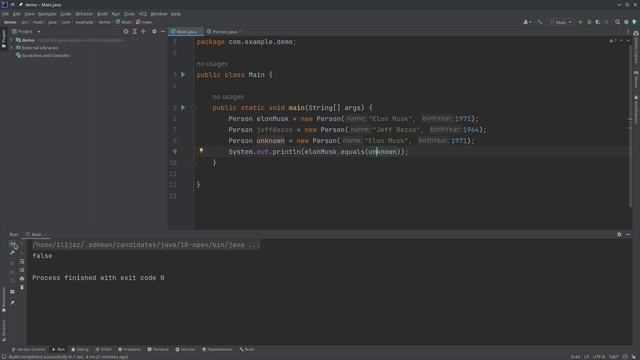Open the VCS menu

[x=142, y=14]
